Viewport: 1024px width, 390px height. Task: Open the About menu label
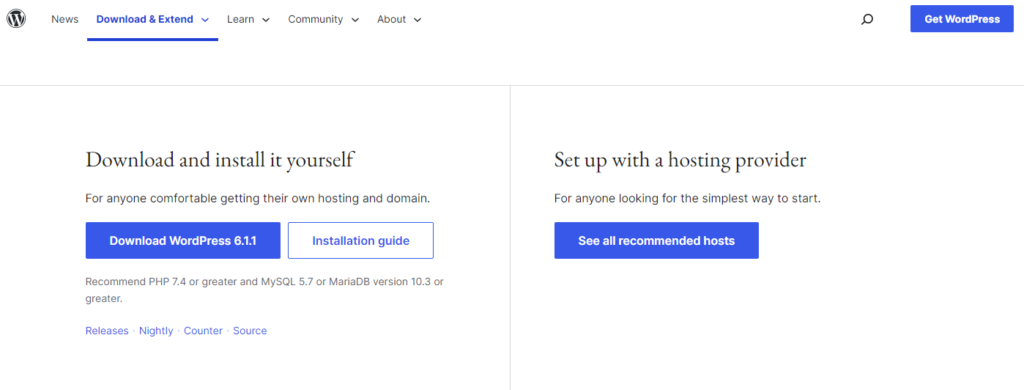click(x=391, y=19)
